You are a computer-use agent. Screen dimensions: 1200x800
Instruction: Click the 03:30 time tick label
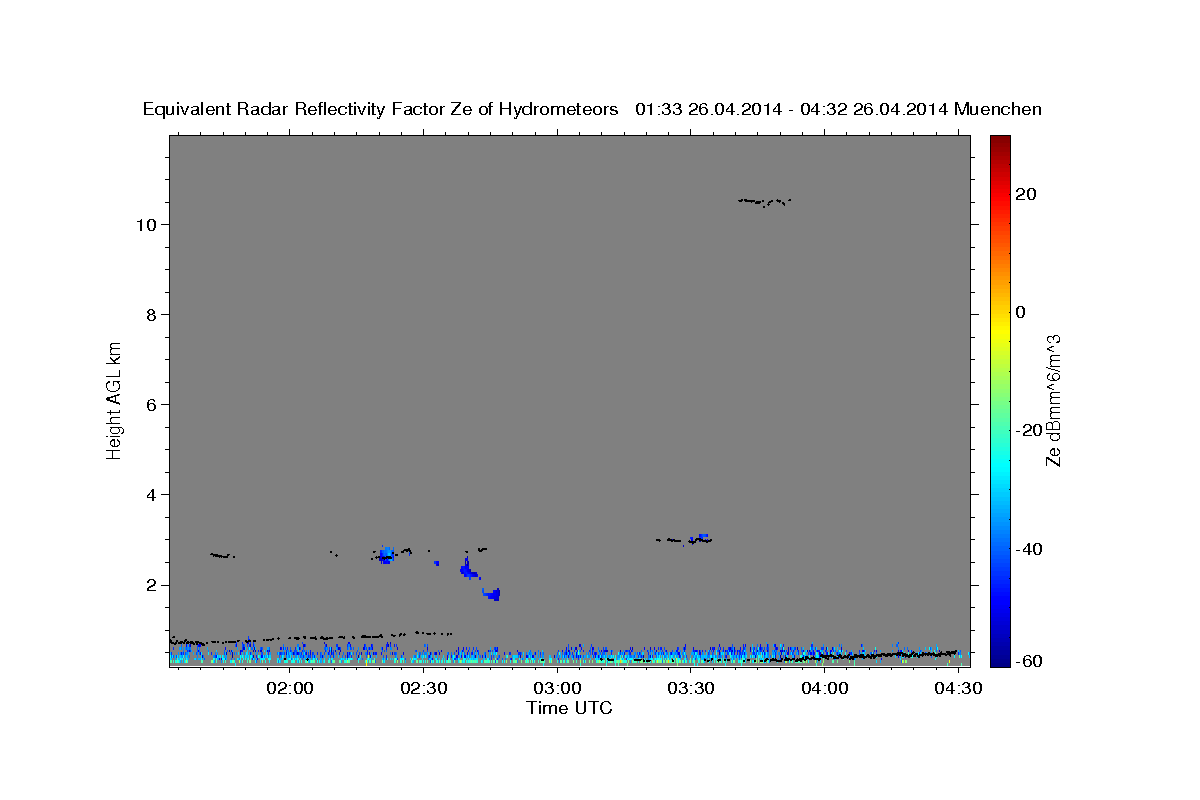point(691,689)
